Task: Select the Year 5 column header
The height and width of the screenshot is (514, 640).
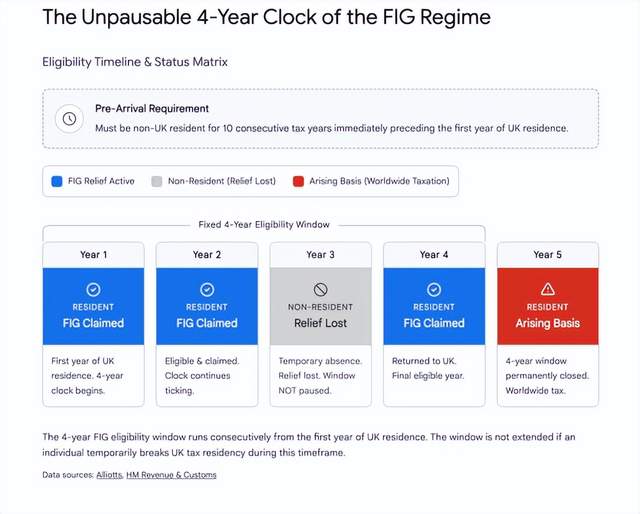Action: pos(547,255)
